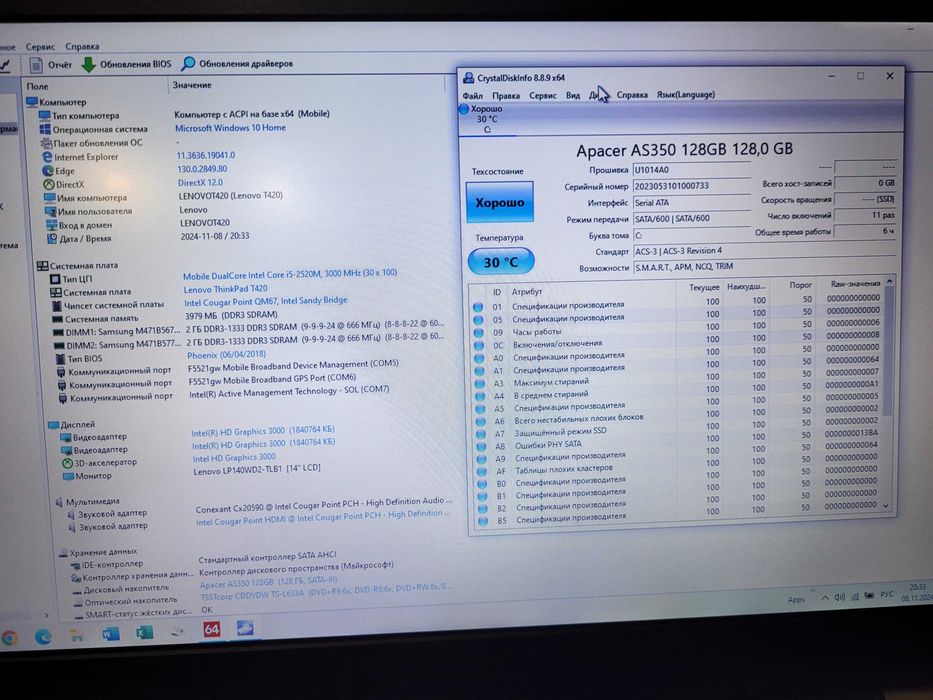Click status icon for A8 Ошибки PHY SATA
The image size is (933, 700).
[x=481, y=446]
